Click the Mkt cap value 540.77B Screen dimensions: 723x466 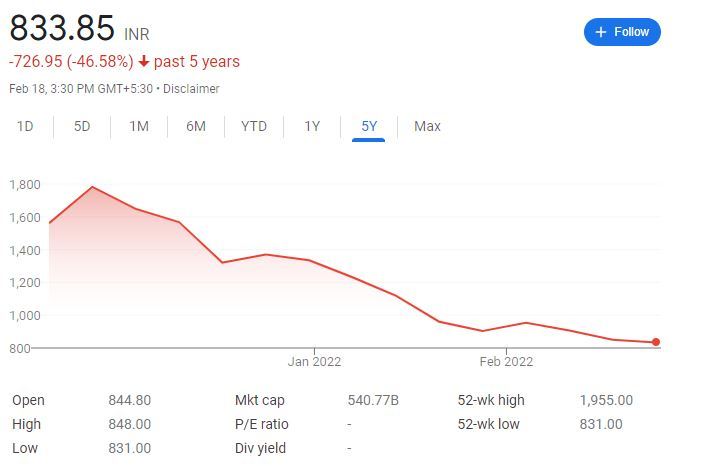373,400
